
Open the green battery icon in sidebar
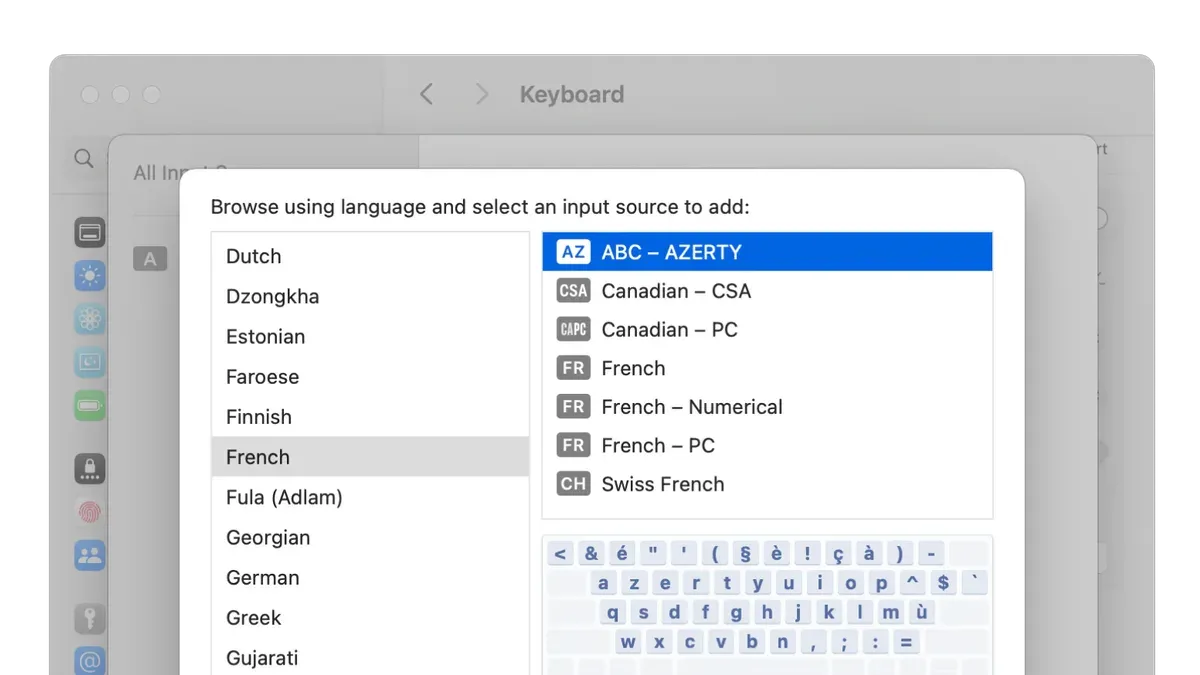90,405
